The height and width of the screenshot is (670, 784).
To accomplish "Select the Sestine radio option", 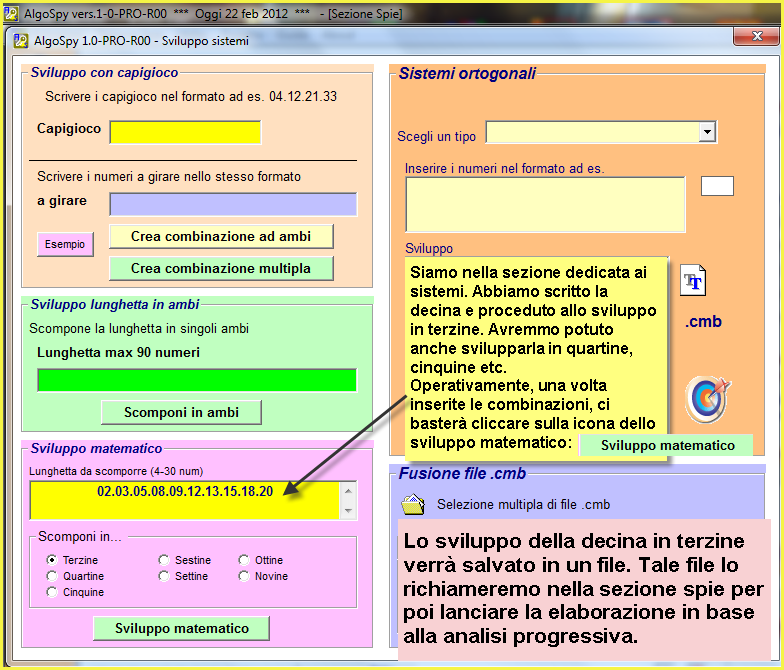I will [x=164, y=560].
